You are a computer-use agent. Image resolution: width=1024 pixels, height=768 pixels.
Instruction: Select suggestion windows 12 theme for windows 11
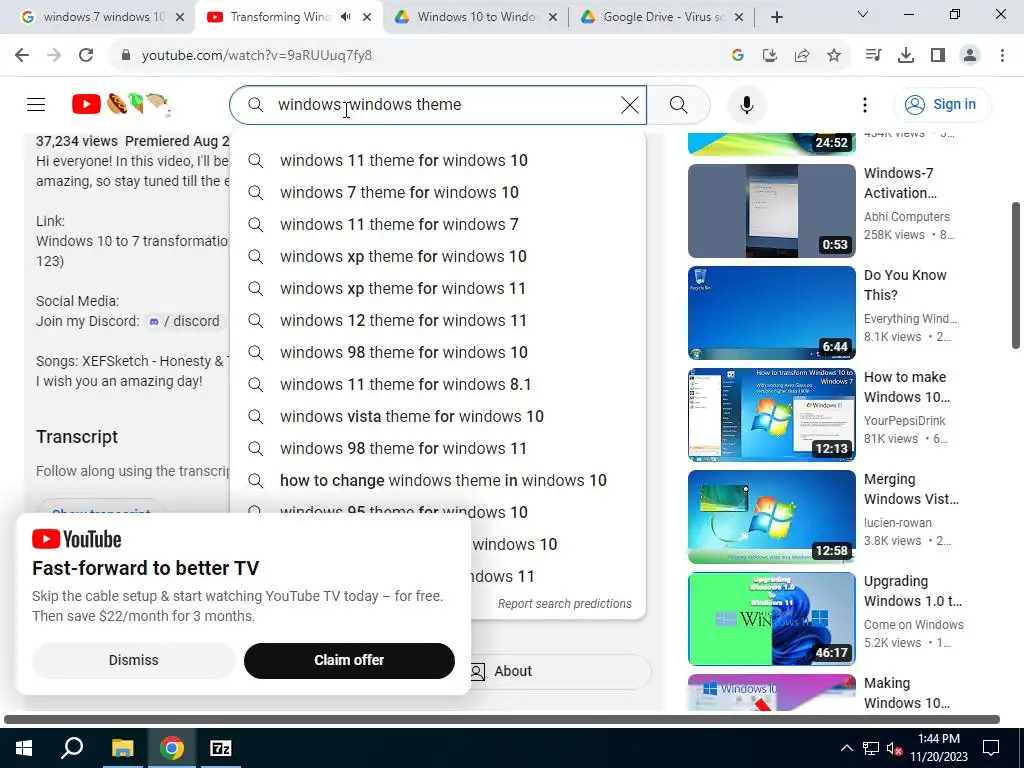click(x=438, y=321)
